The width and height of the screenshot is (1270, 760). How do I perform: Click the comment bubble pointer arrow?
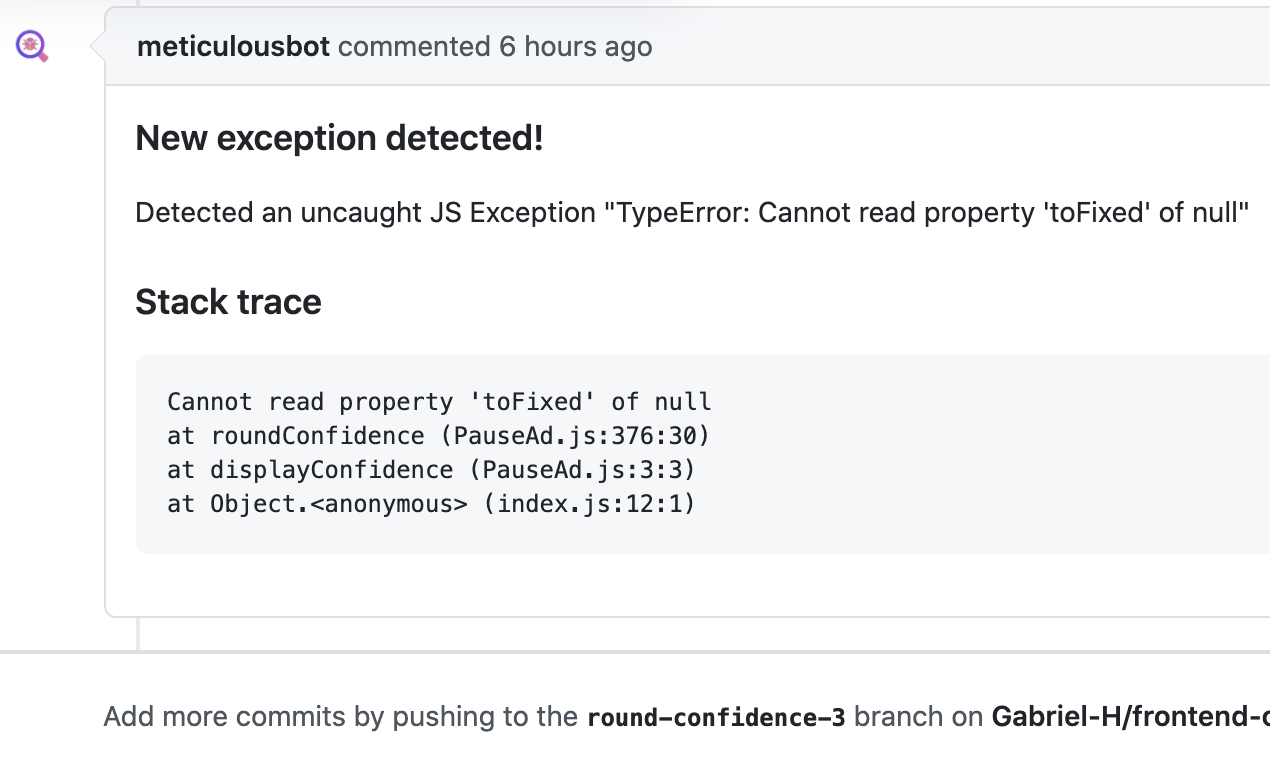(98, 46)
